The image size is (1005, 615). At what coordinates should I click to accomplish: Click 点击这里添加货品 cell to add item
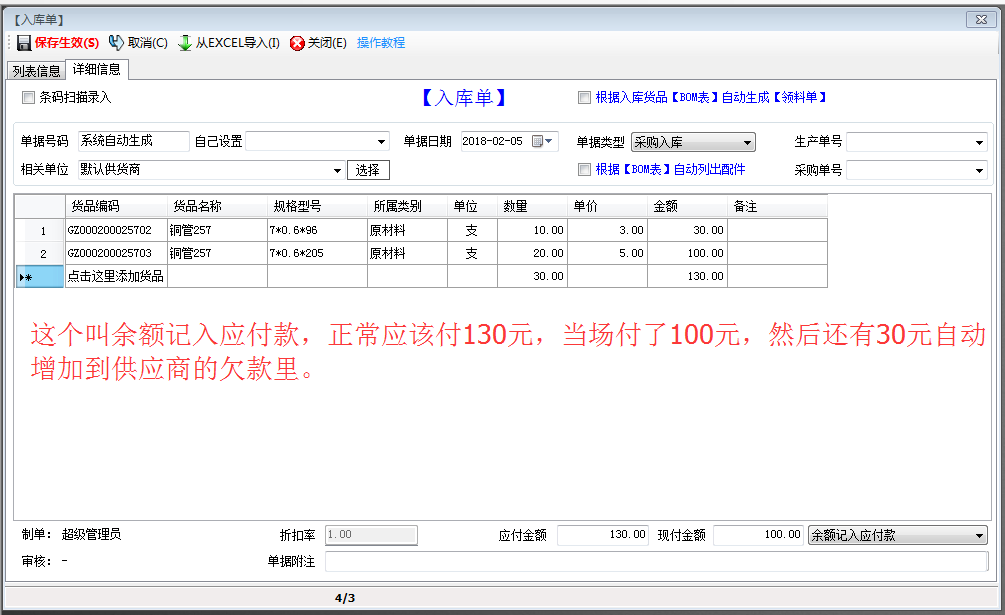(x=116, y=276)
